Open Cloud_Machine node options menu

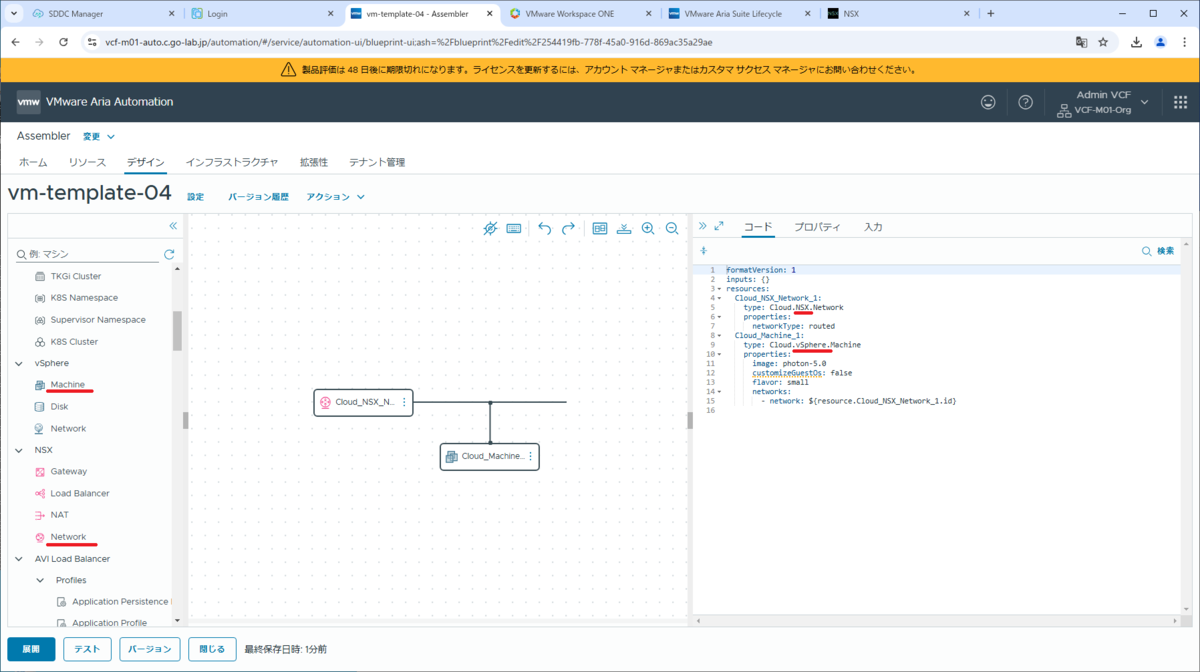(530, 457)
